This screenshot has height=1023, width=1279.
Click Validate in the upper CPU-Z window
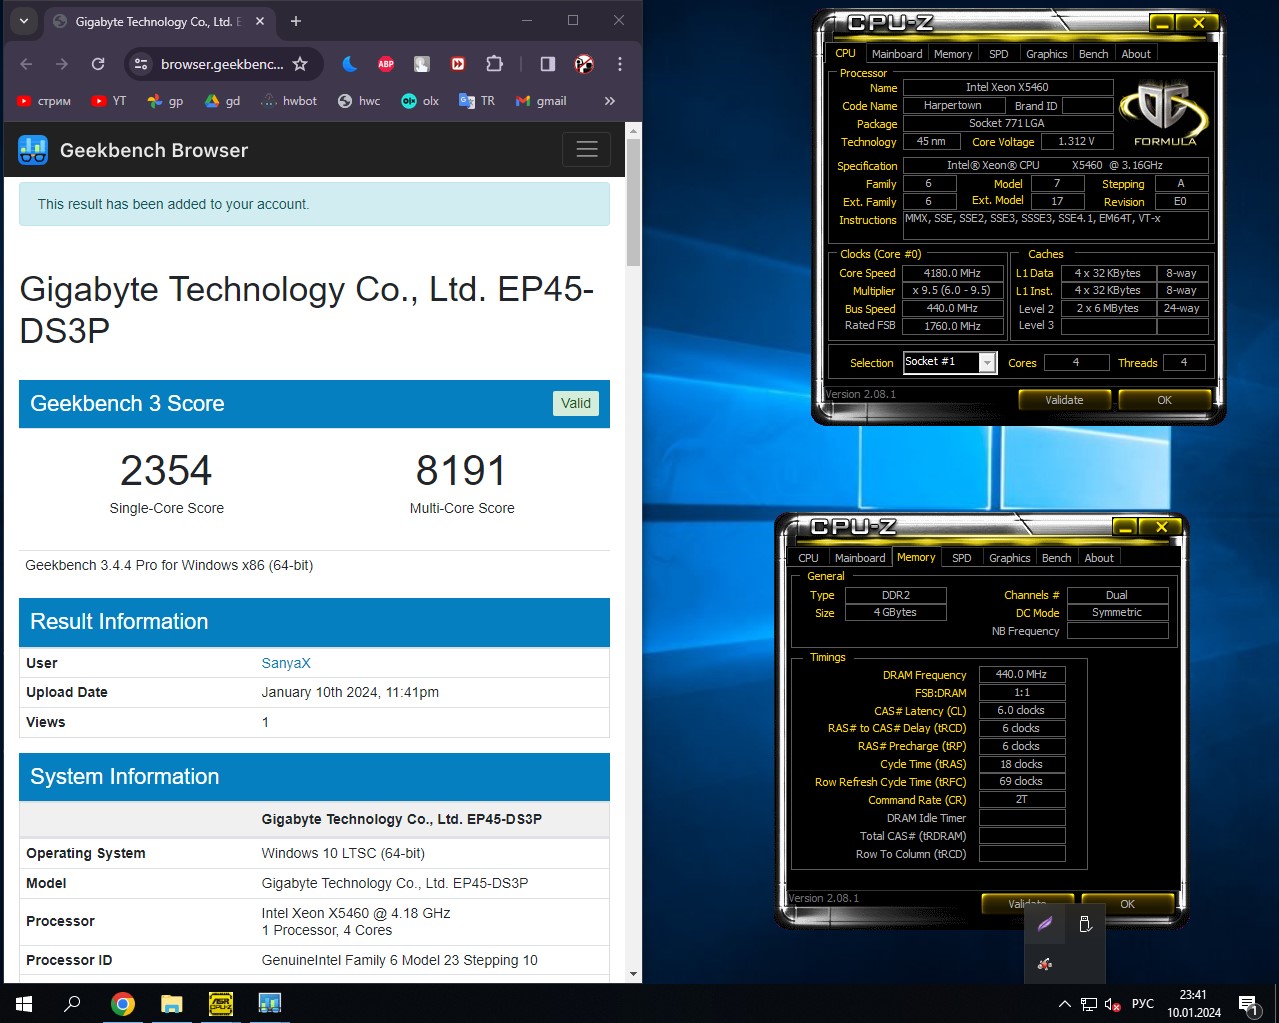(1064, 400)
